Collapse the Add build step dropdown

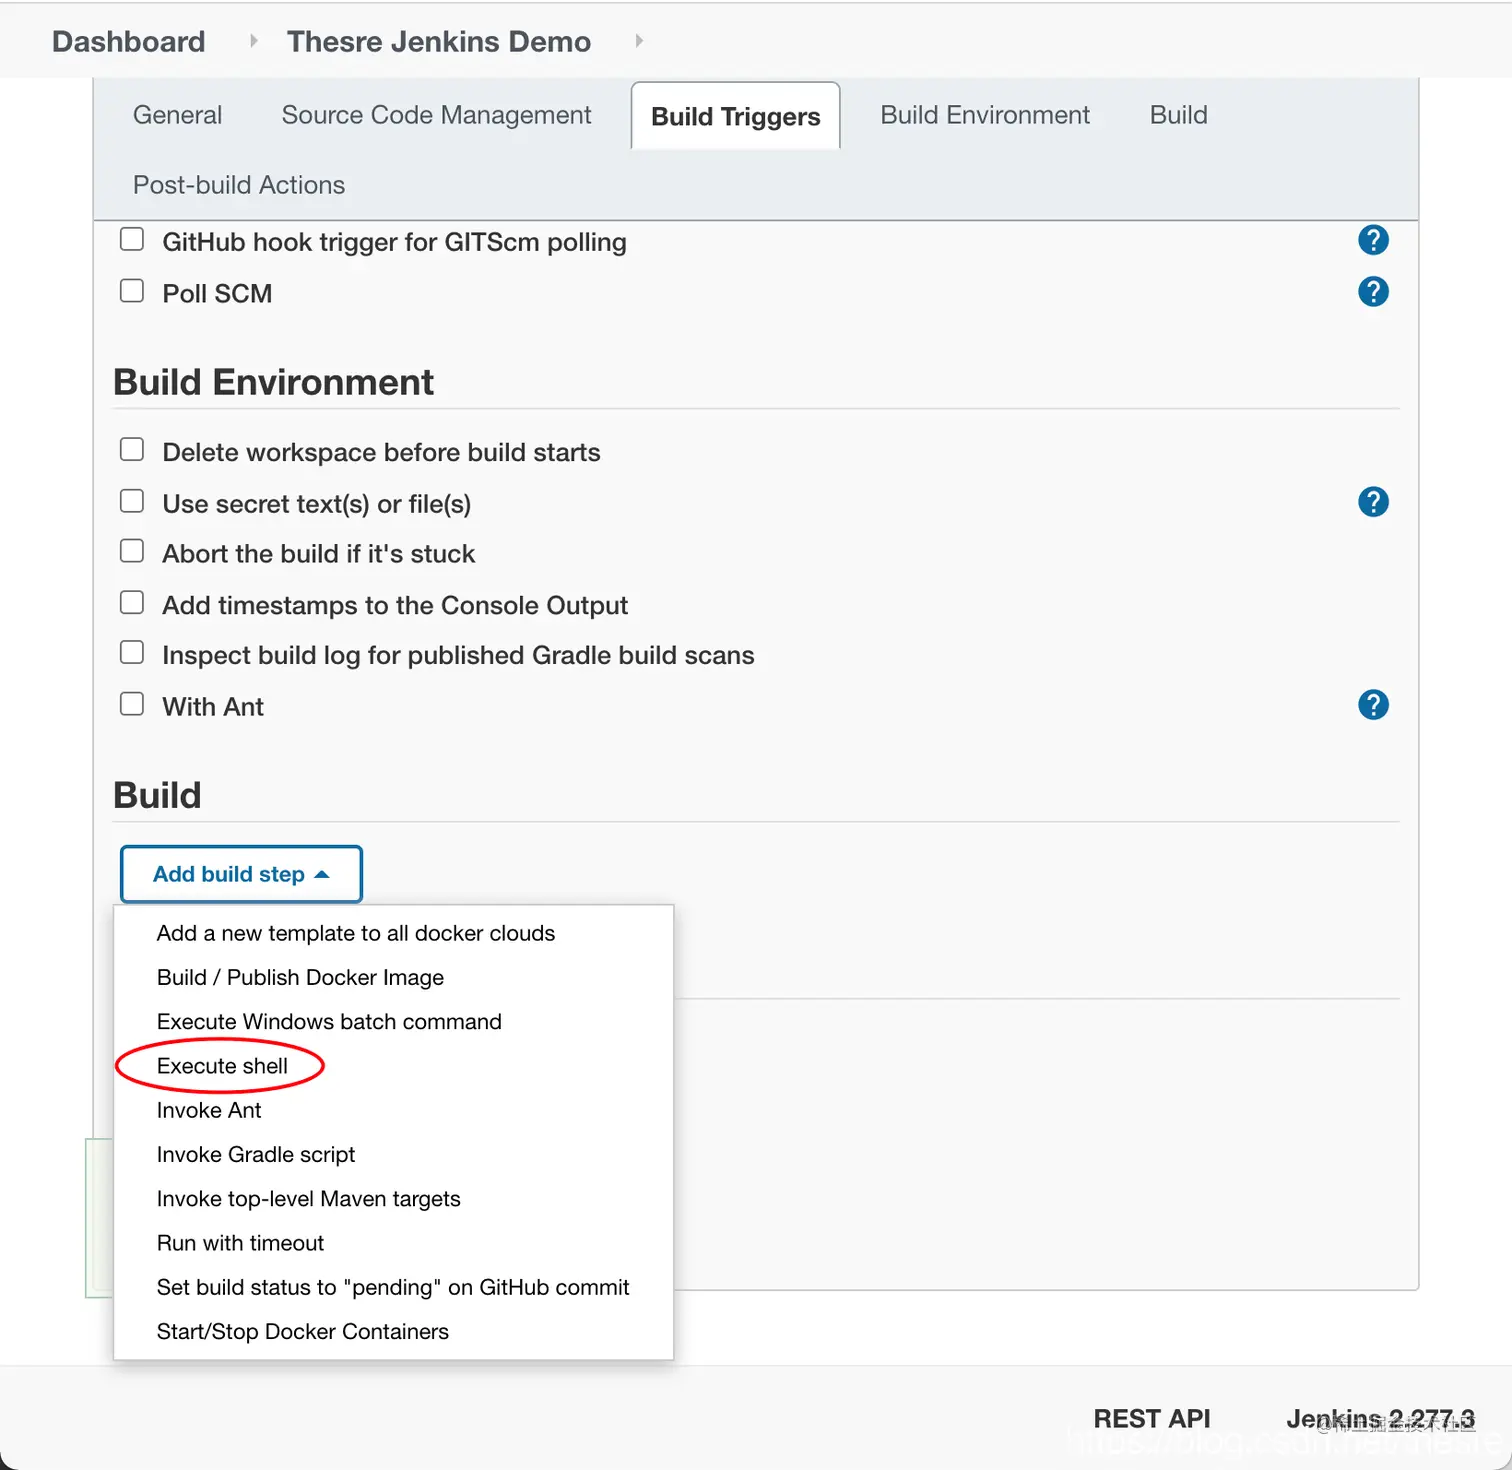tap(241, 874)
